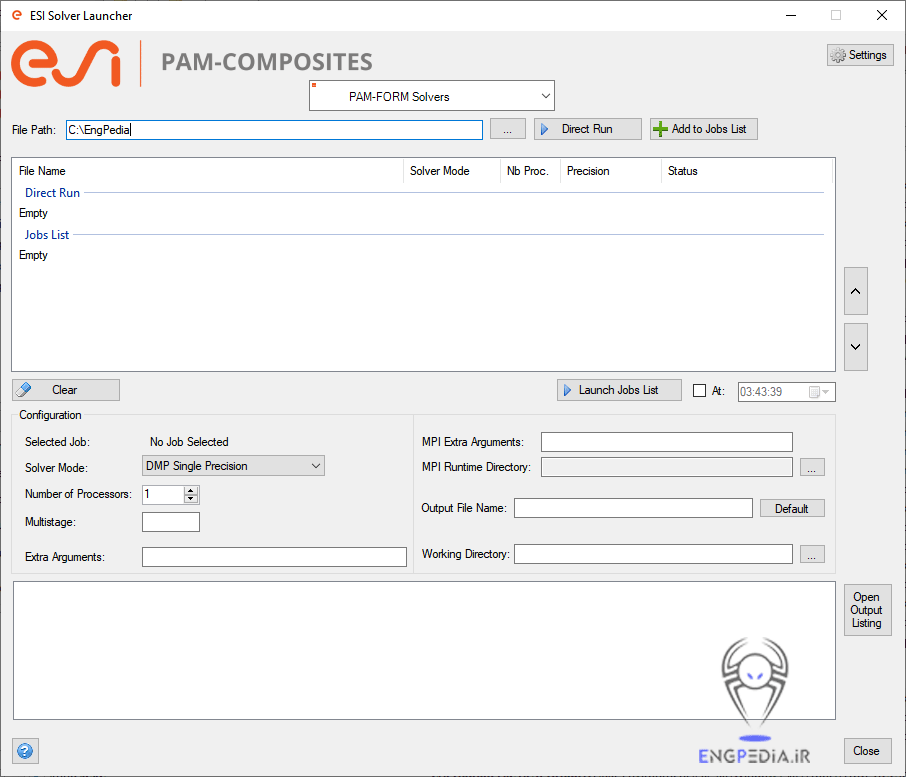
Task: Click the Extra Arguments input field
Action: click(x=274, y=557)
